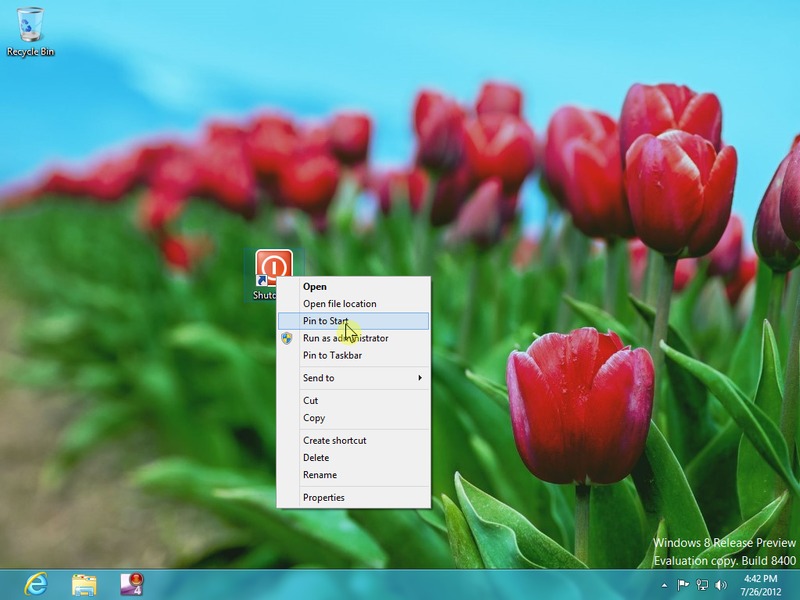
Task: Open File Explorer from the taskbar
Action: click(x=84, y=584)
